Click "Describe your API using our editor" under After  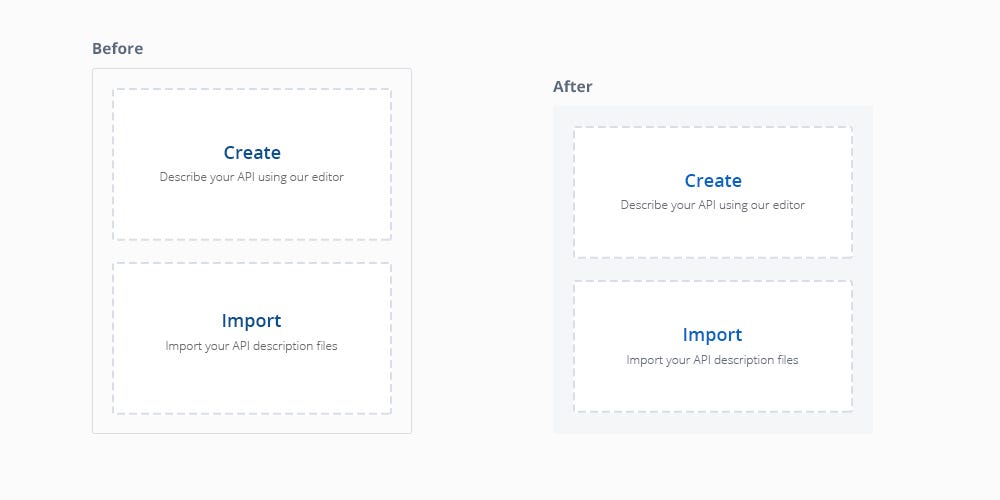pos(713,205)
